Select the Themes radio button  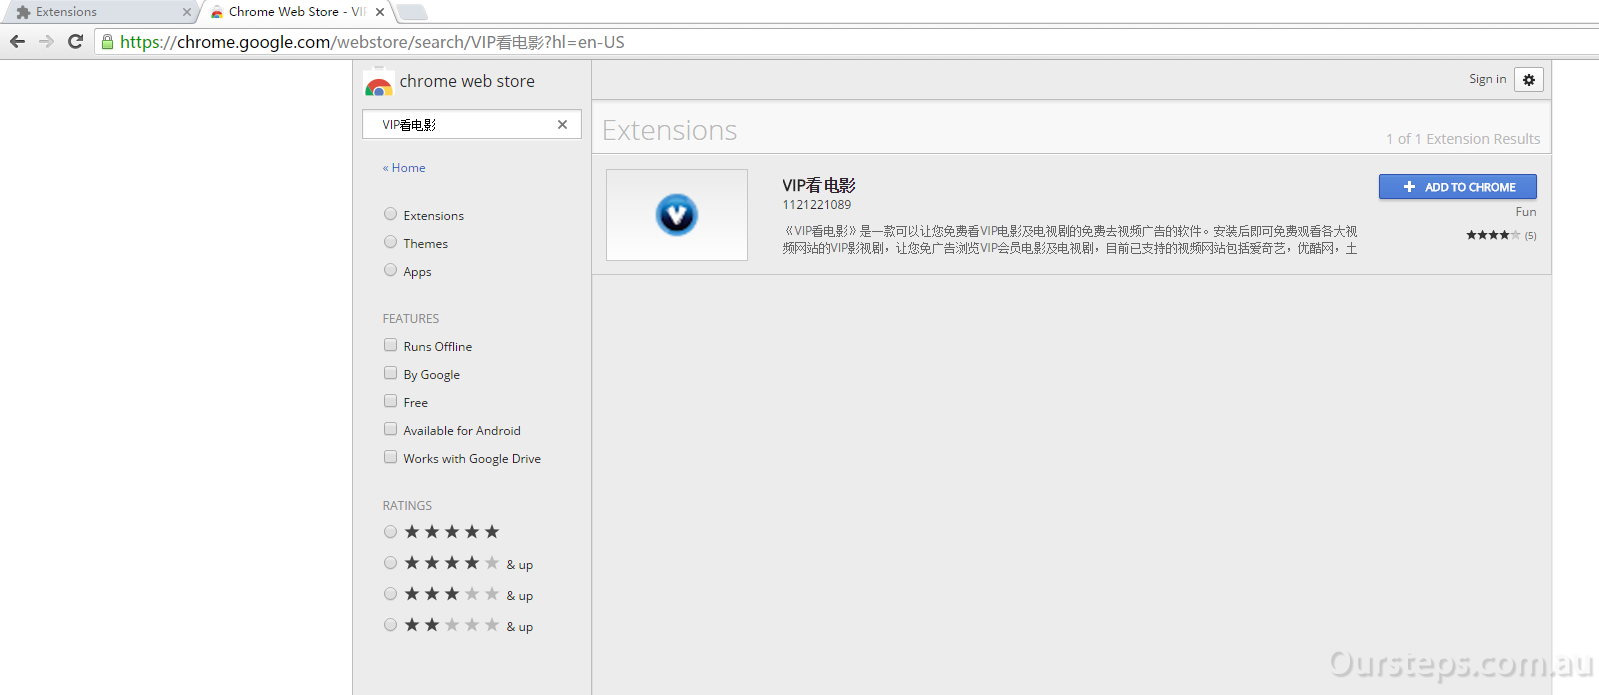tap(391, 242)
